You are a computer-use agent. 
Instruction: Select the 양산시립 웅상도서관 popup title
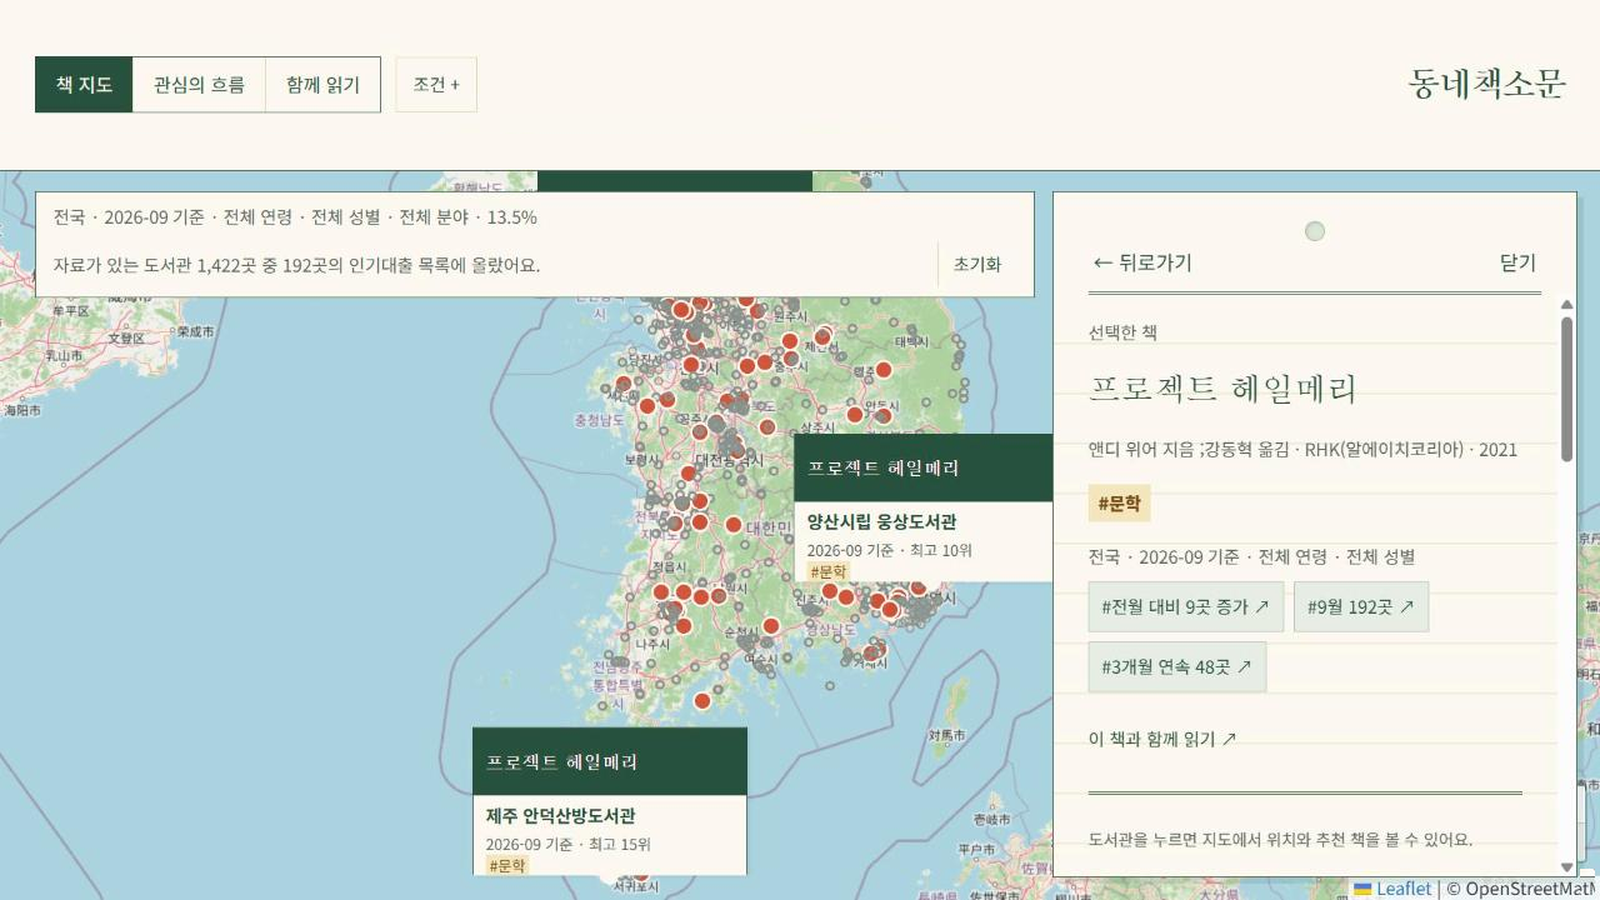tap(882, 521)
